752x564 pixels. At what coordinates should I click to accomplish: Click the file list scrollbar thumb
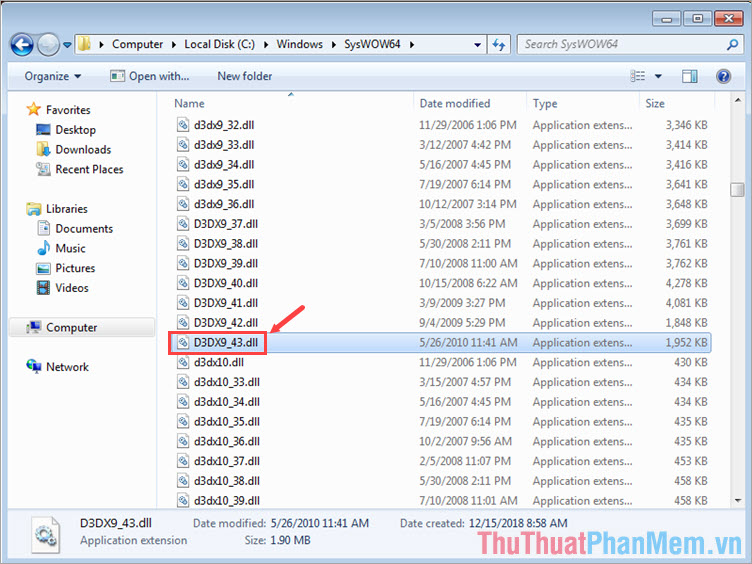tap(737, 189)
